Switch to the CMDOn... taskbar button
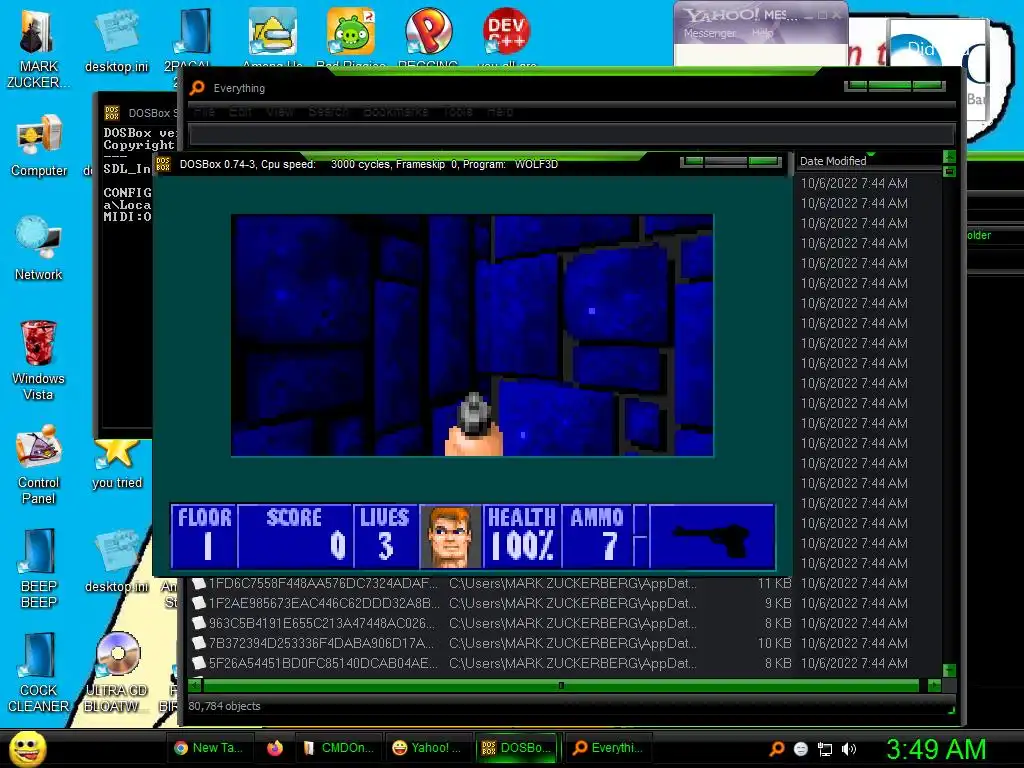 [338, 748]
